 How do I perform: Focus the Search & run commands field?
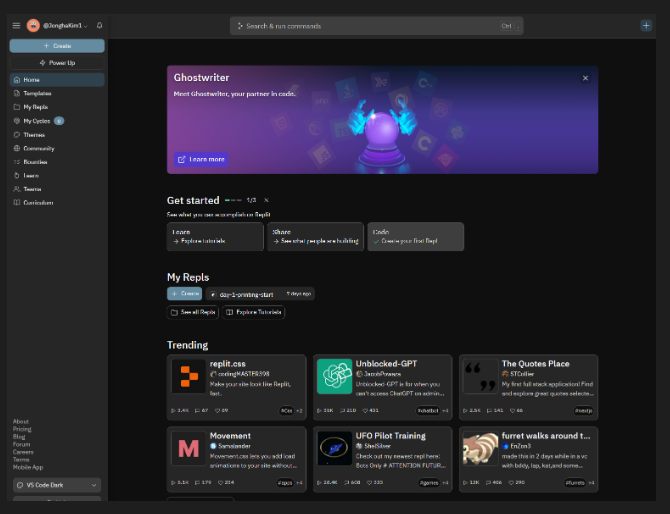[376, 26]
